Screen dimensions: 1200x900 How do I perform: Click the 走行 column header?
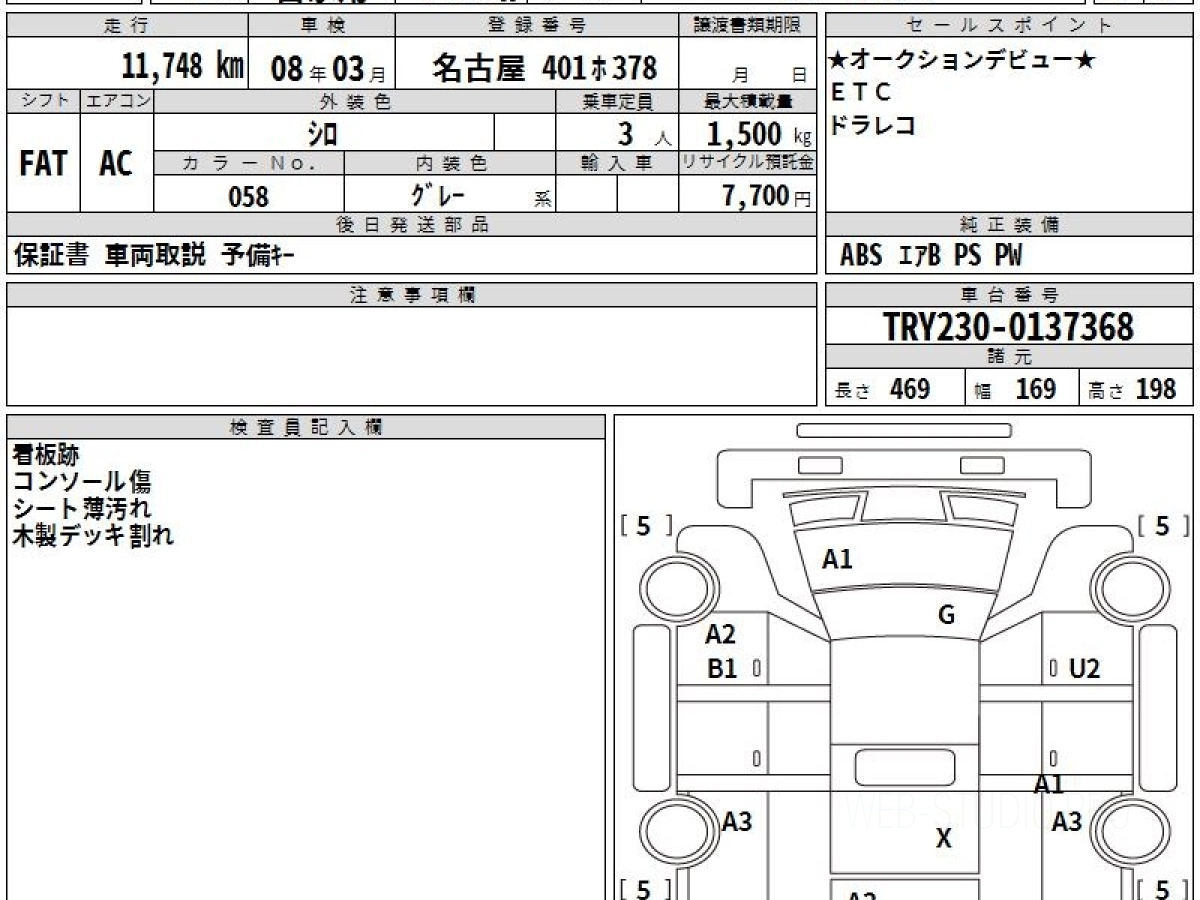coord(126,26)
